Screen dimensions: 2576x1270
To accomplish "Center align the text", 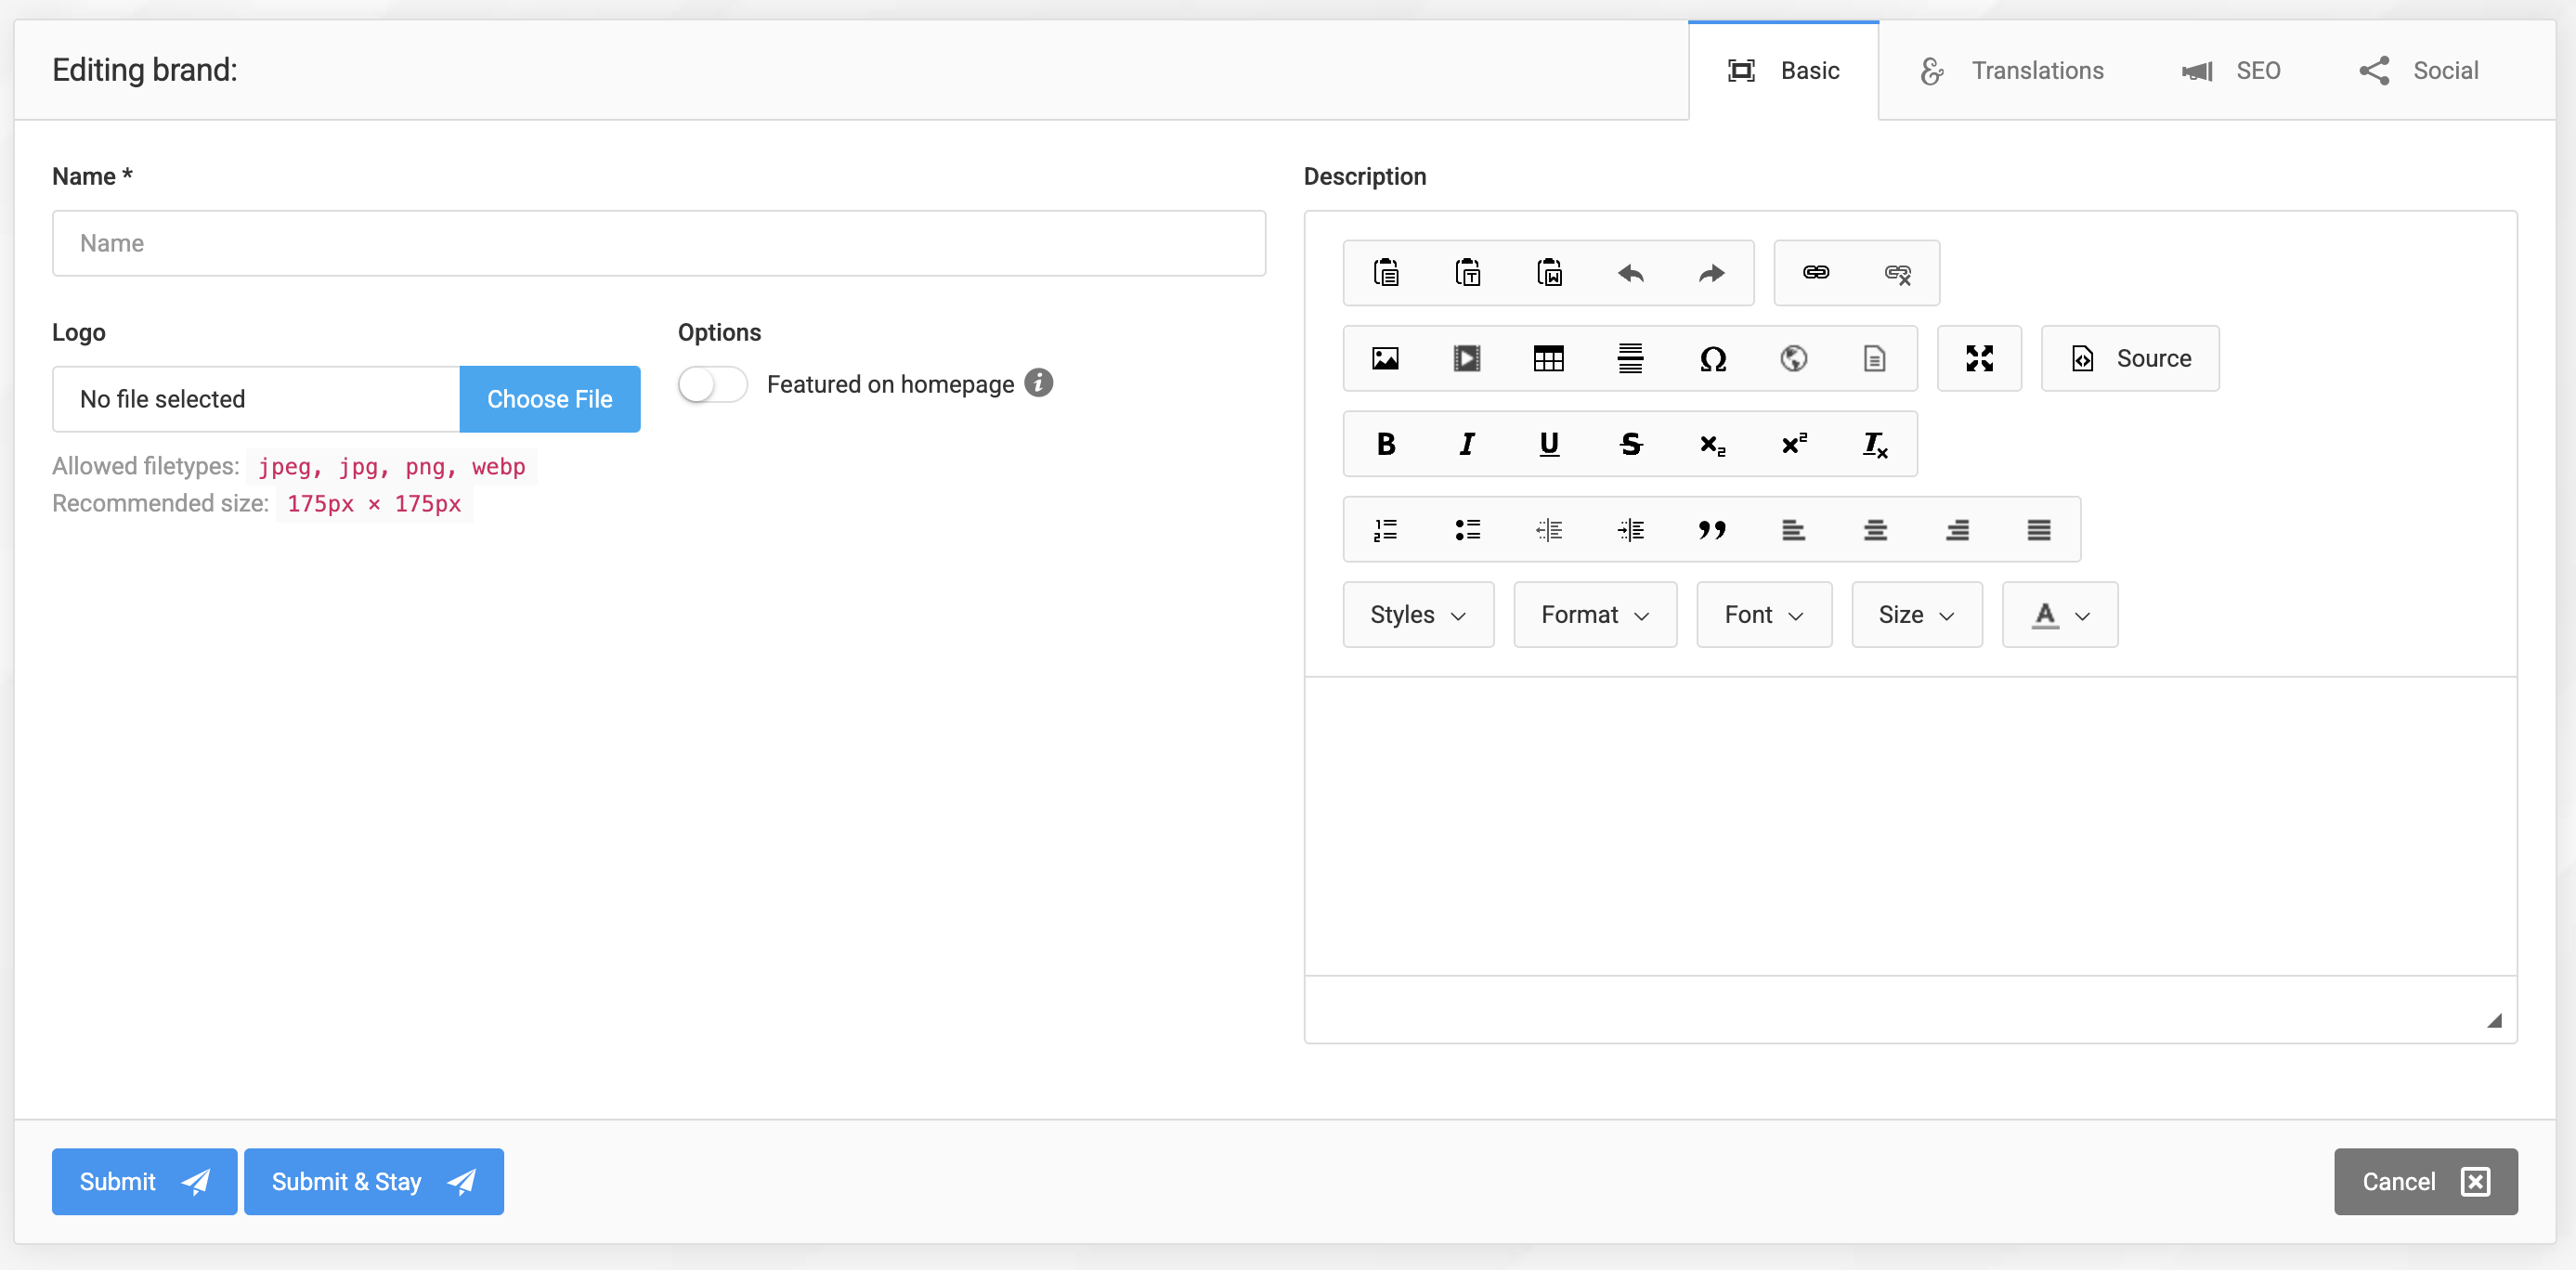I will [x=1875, y=529].
